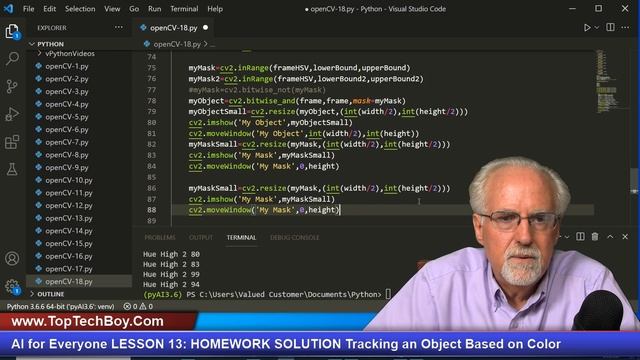640x360 pixels.
Task: Open openCV-1.py in the explorer
Action: click(67, 66)
